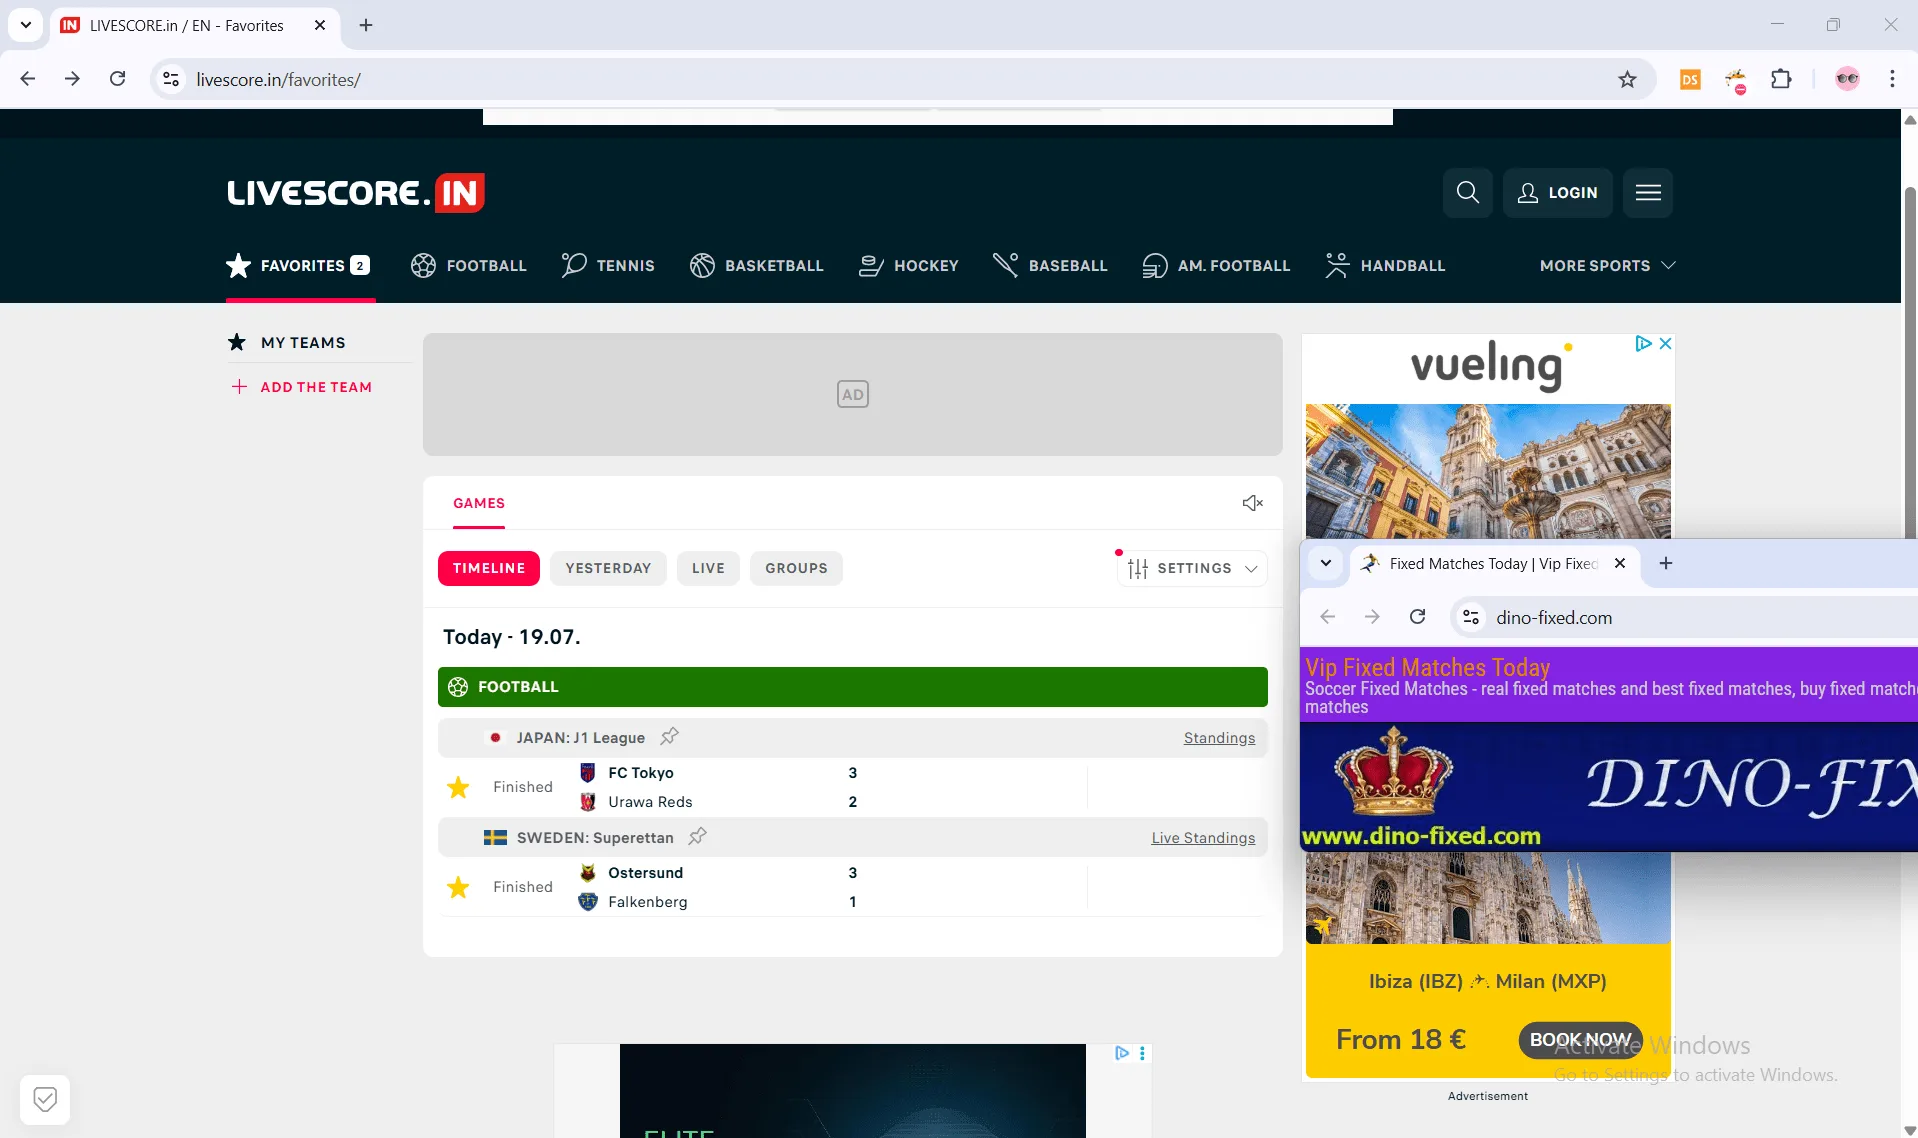The height and width of the screenshot is (1138, 1918).
Task: Open the hamburger navigation menu
Action: 1648,192
